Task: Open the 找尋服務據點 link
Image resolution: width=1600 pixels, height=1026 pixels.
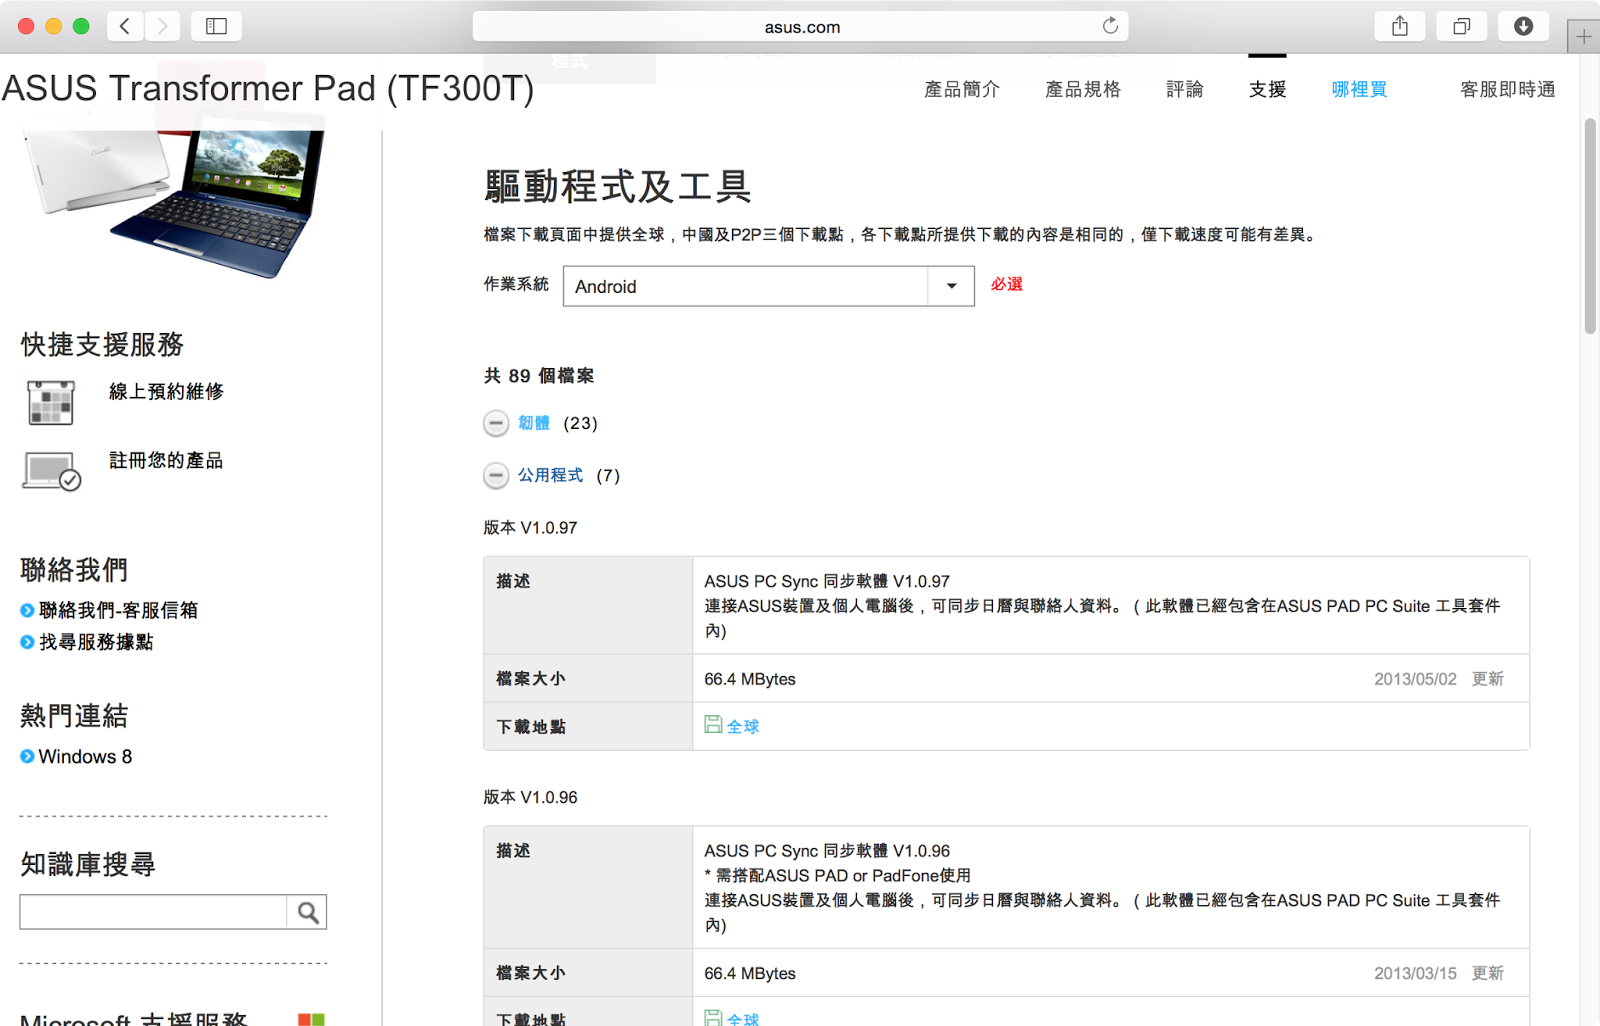Action: click(x=96, y=642)
